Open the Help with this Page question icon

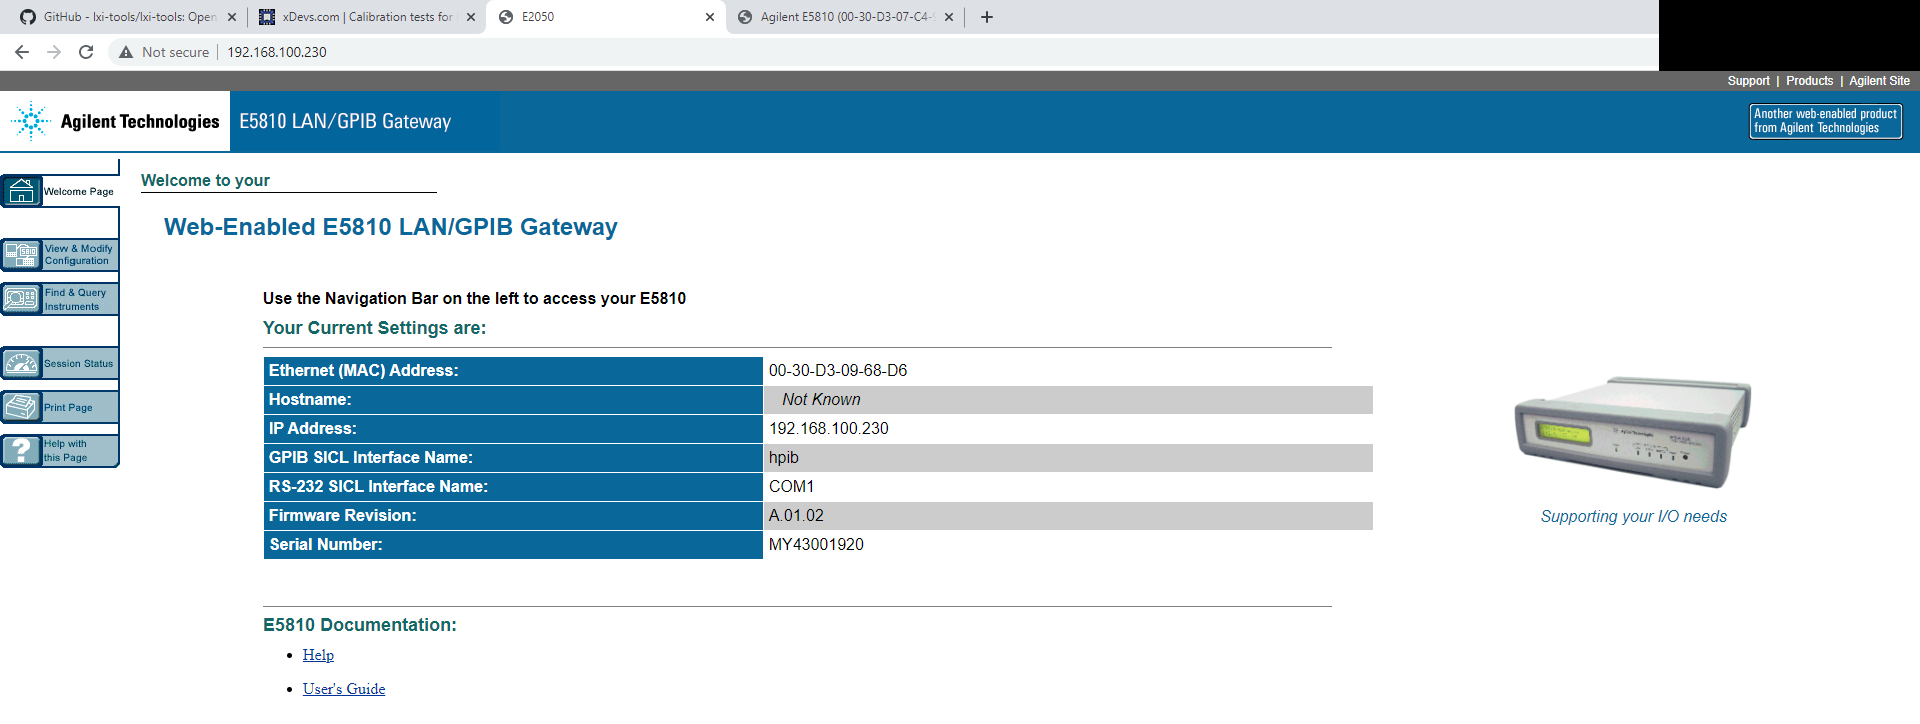[21, 451]
